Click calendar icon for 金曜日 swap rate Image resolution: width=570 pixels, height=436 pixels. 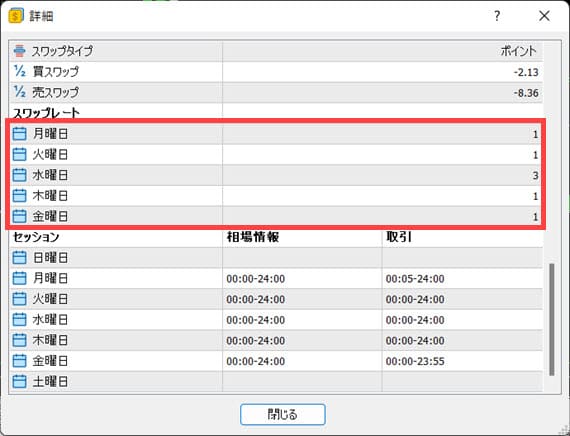(19, 216)
